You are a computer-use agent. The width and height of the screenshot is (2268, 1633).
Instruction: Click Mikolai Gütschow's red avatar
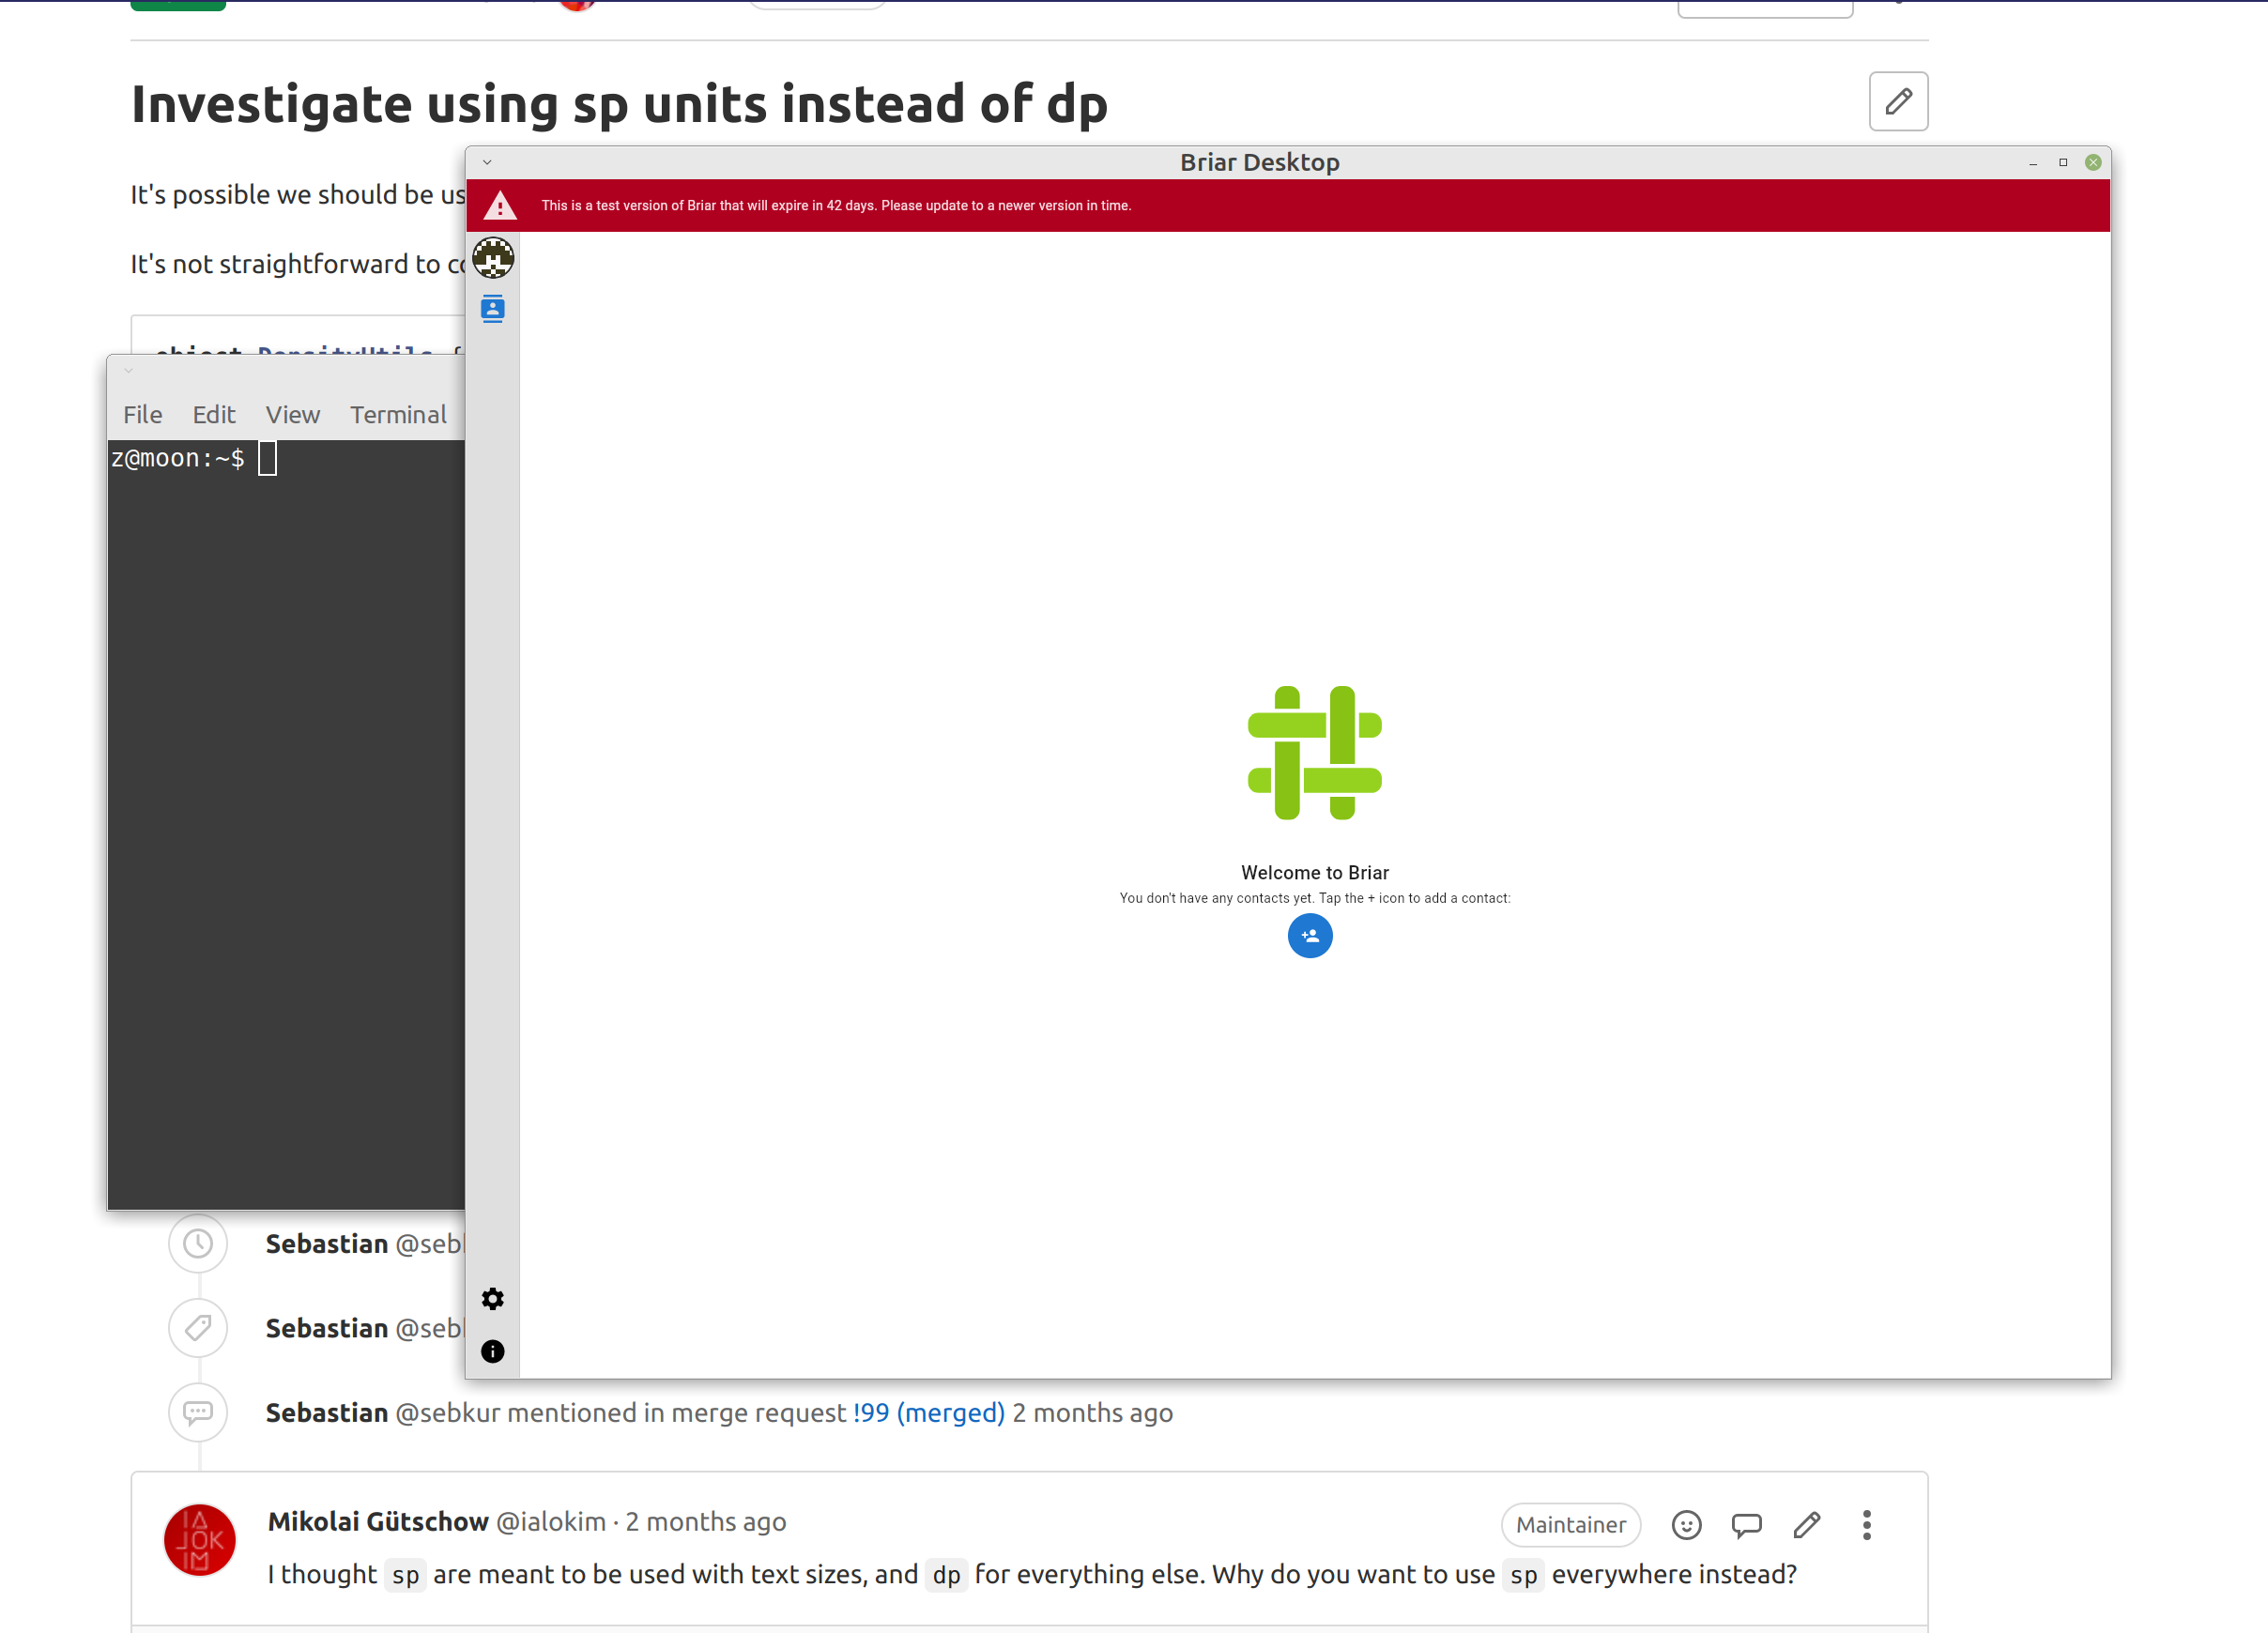click(200, 1540)
